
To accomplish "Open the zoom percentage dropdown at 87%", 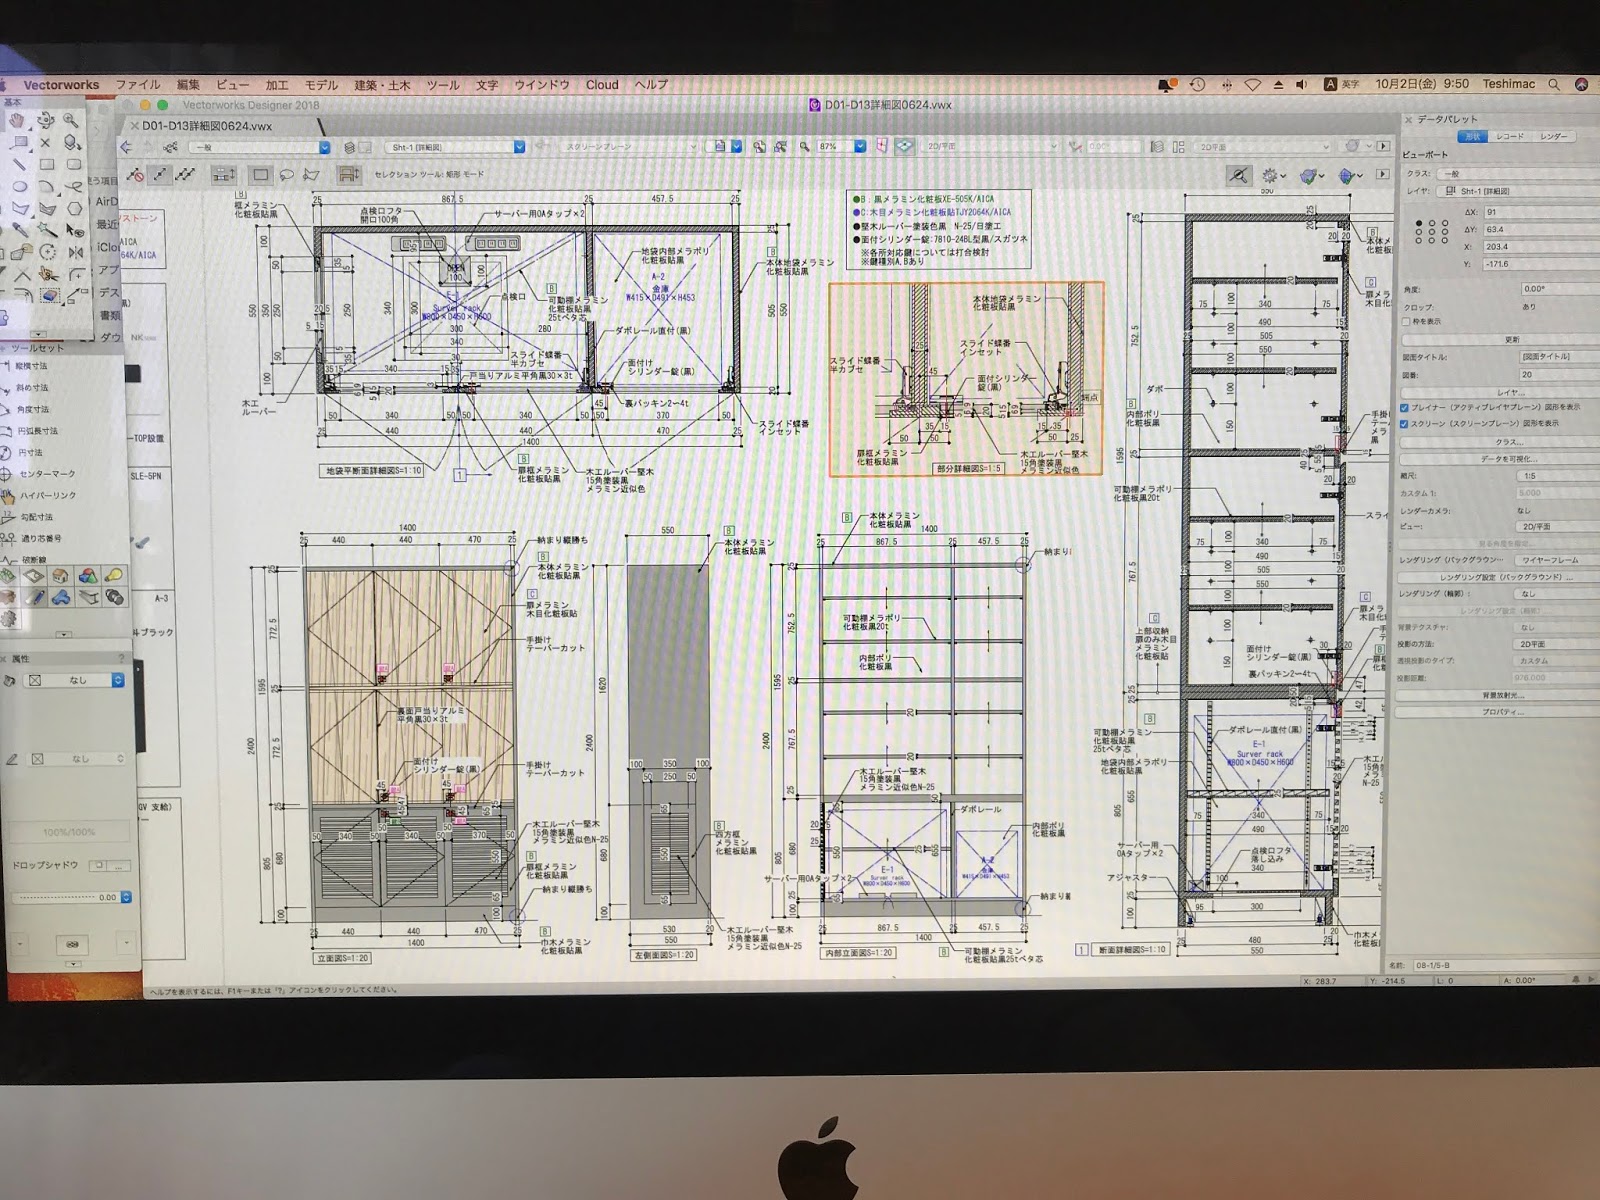I will click(x=840, y=147).
